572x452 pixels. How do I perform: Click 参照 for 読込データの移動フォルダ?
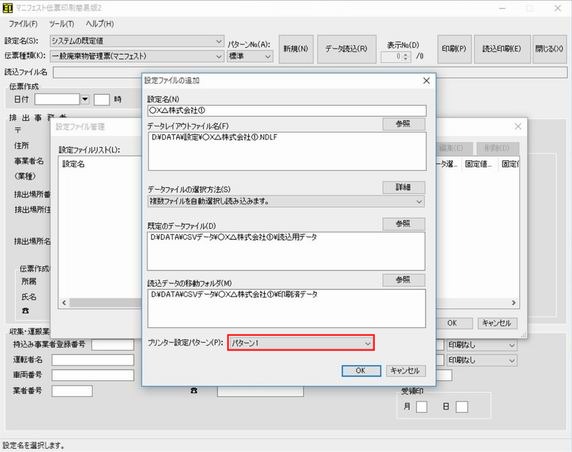(x=404, y=280)
